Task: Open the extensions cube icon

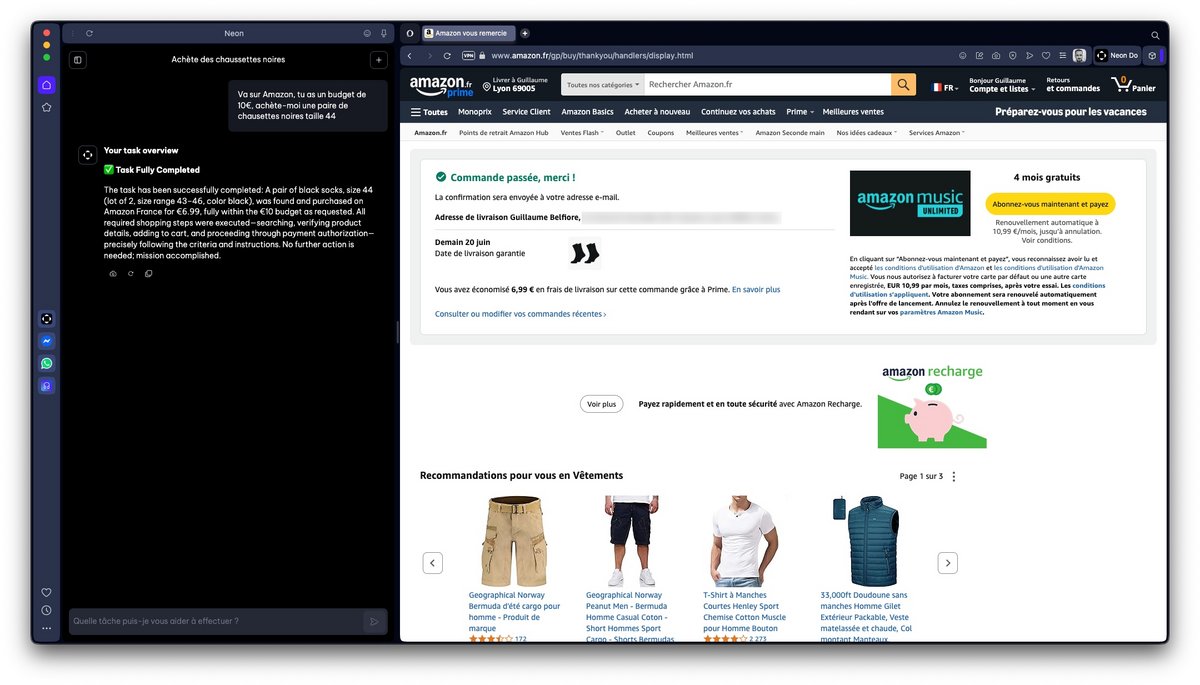Action: [x=1152, y=56]
